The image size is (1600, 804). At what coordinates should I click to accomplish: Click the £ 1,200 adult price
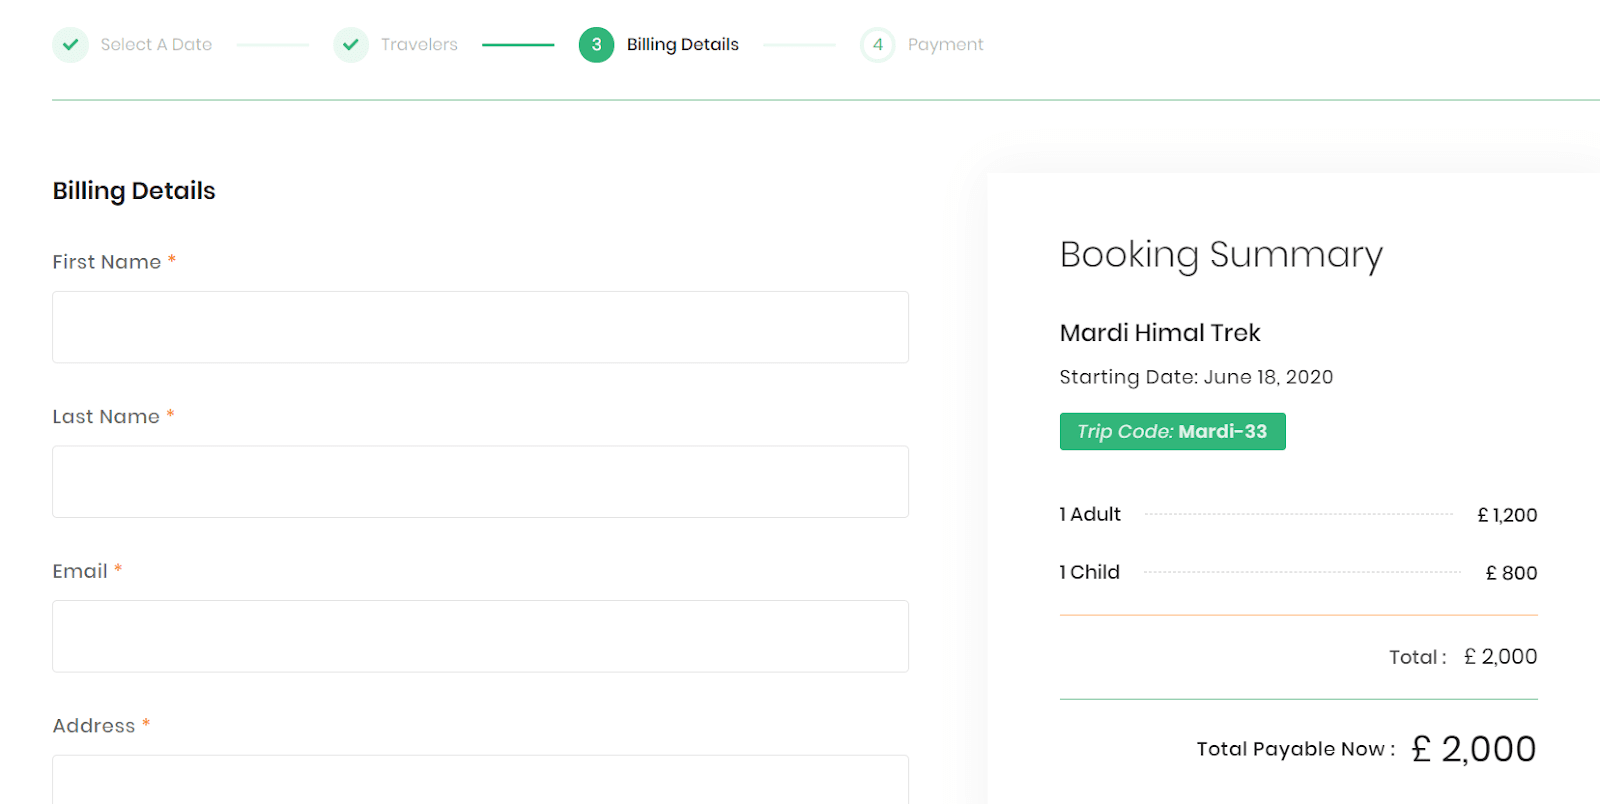pyautogui.click(x=1507, y=515)
